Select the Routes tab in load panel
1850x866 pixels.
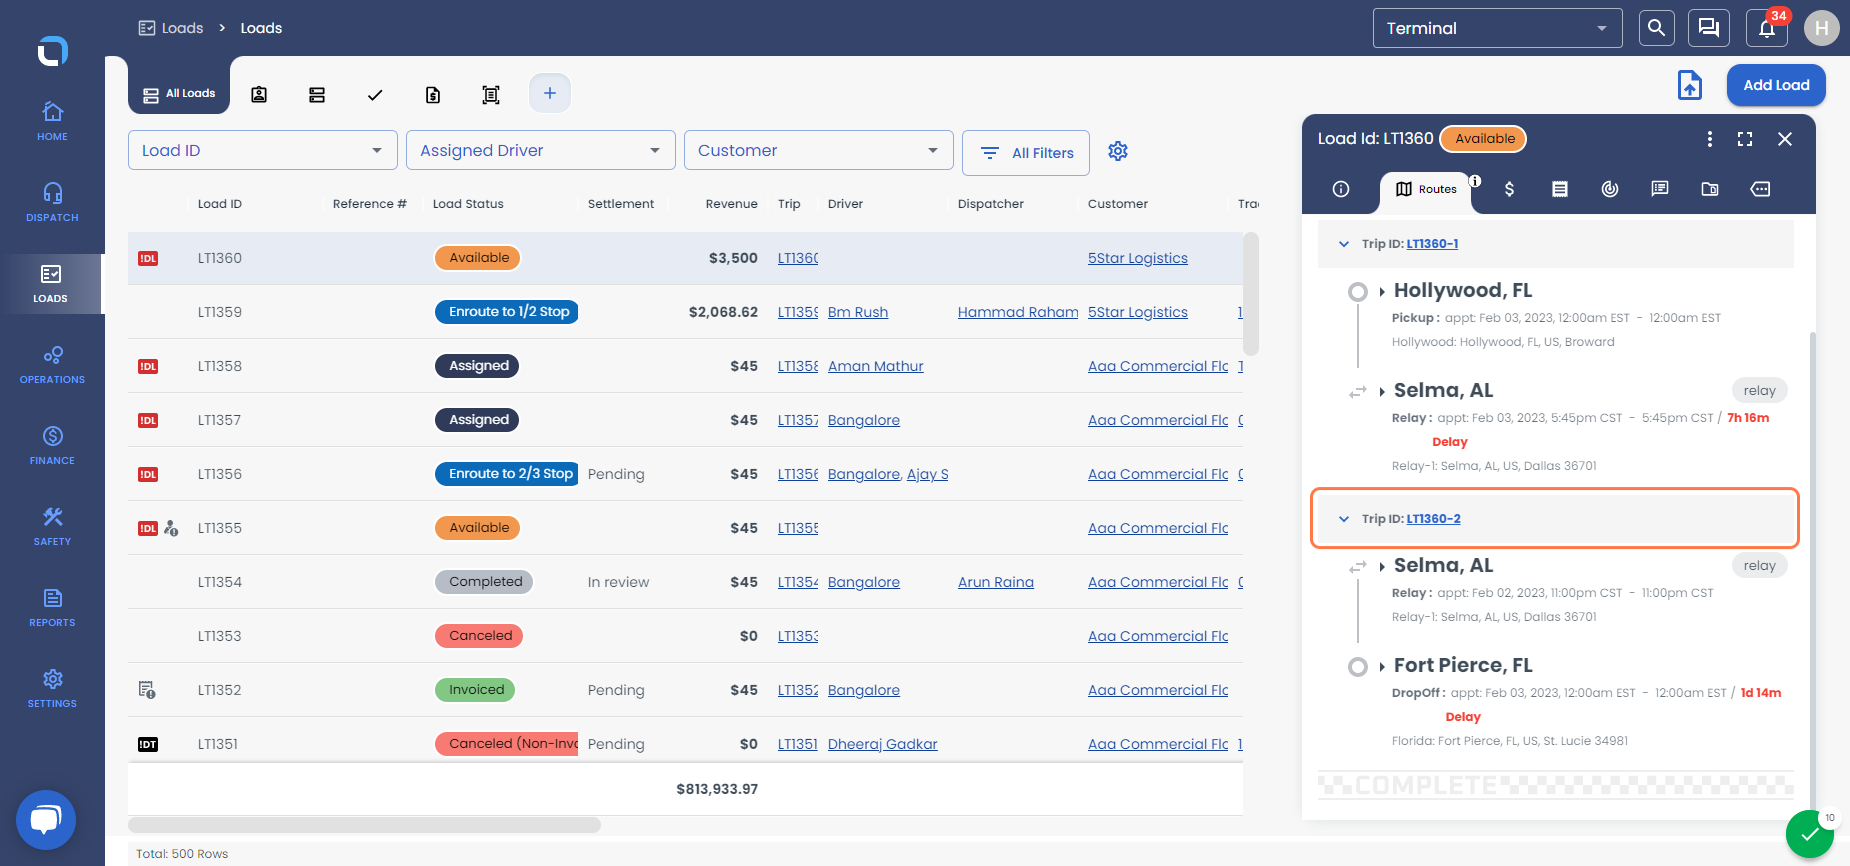point(1426,189)
